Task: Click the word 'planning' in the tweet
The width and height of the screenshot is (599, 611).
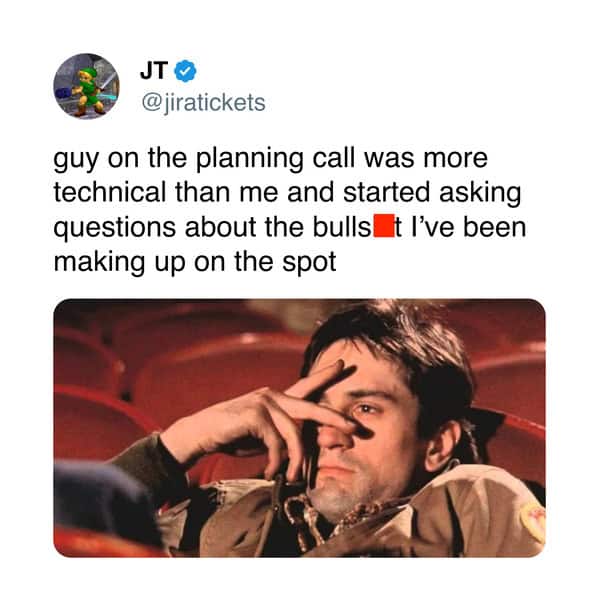Action: [x=250, y=159]
